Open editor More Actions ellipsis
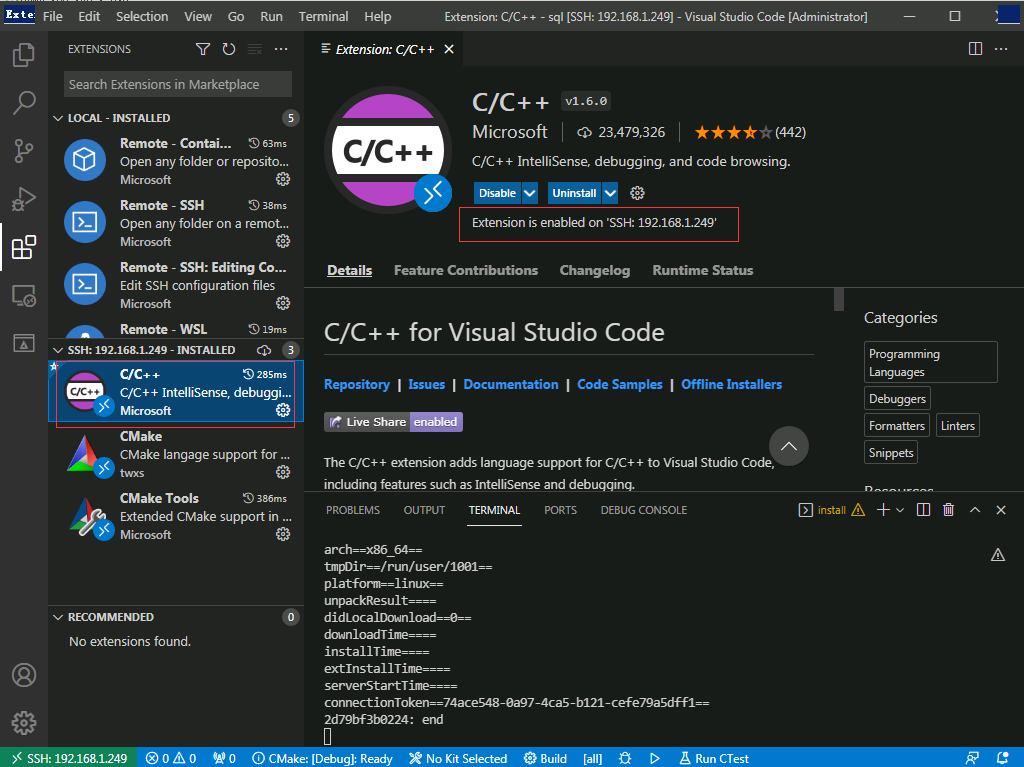The width and height of the screenshot is (1024, 767). pyautogui.click(x=1000, y=49)
